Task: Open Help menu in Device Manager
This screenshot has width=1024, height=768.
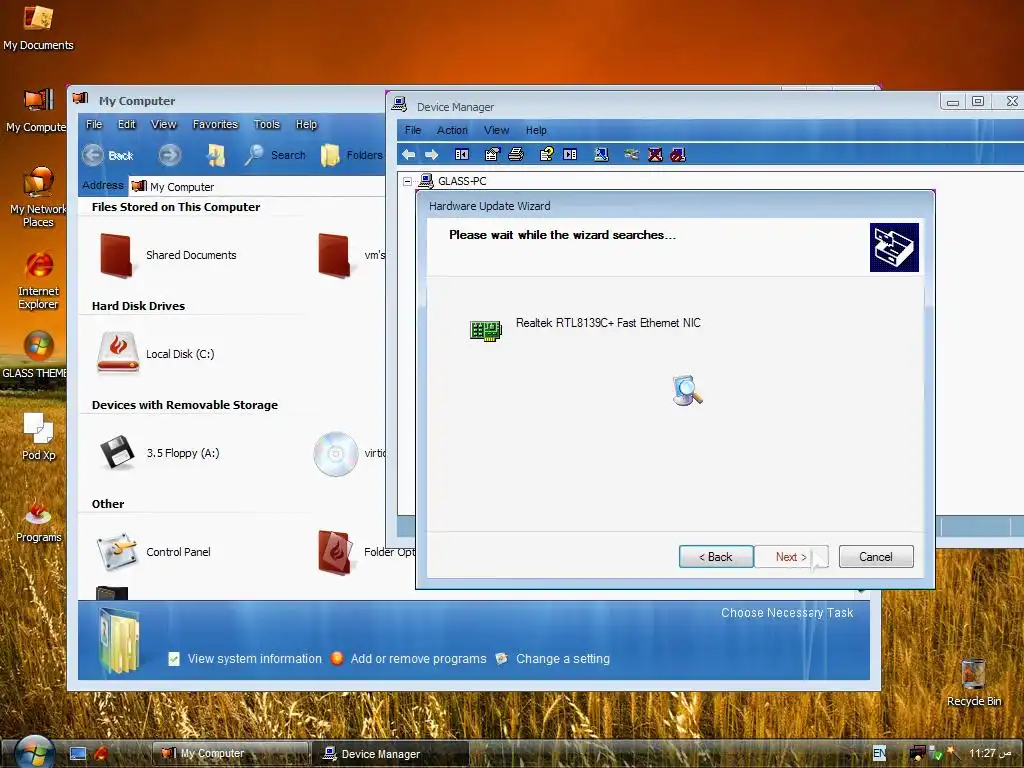Action: (536, 130)
